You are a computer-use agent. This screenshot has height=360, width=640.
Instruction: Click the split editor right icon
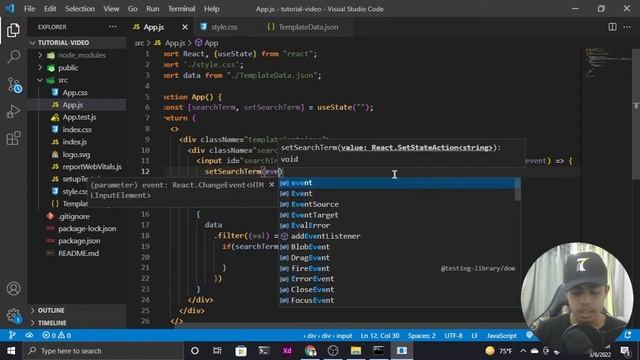[612, 27]
